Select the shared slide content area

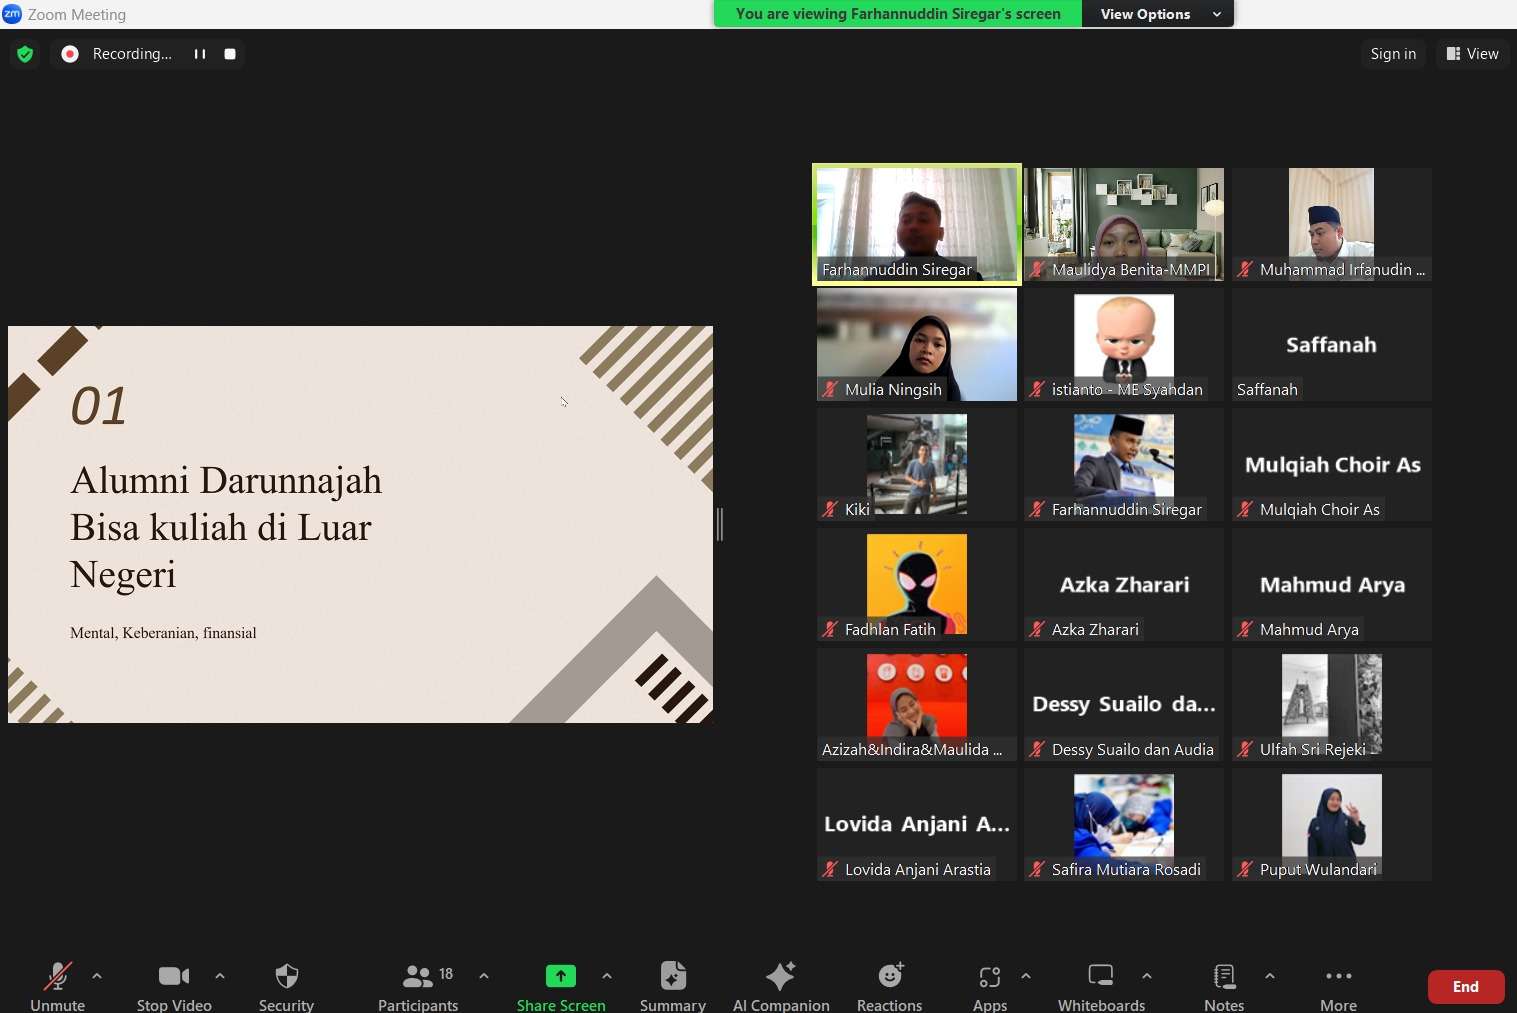click(x=360, y=524)
